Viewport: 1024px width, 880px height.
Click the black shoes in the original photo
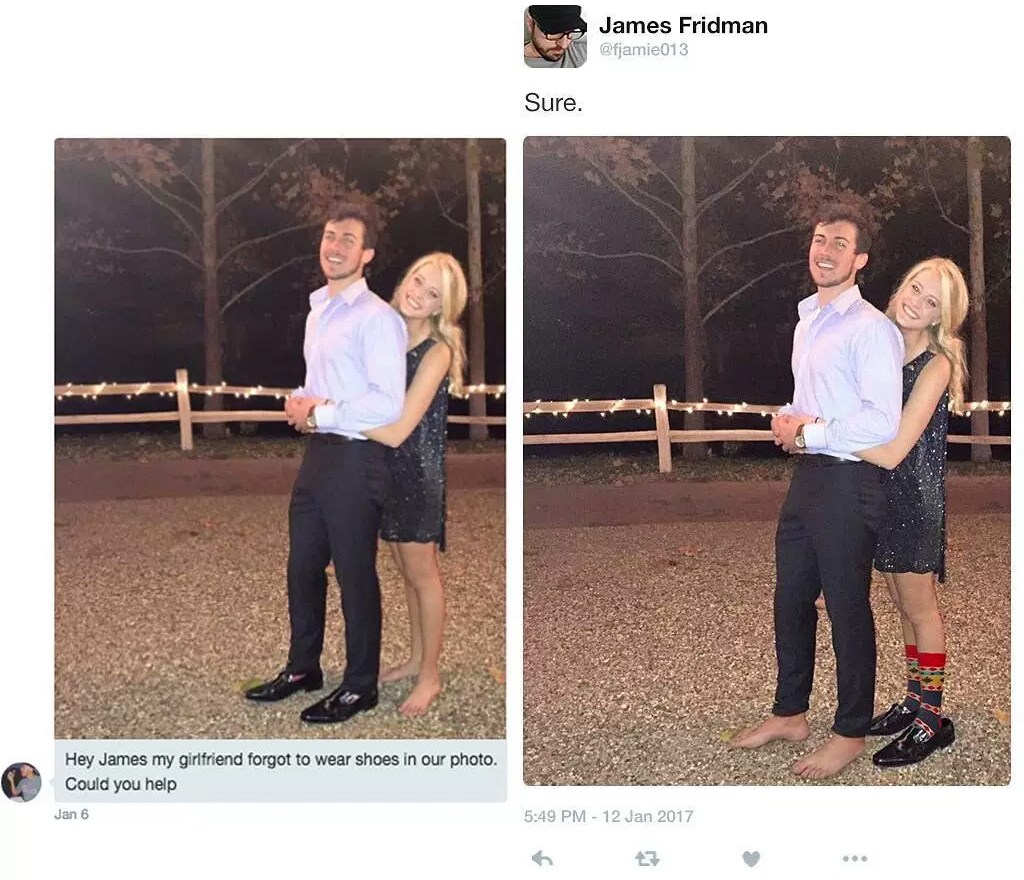(312, 695)
